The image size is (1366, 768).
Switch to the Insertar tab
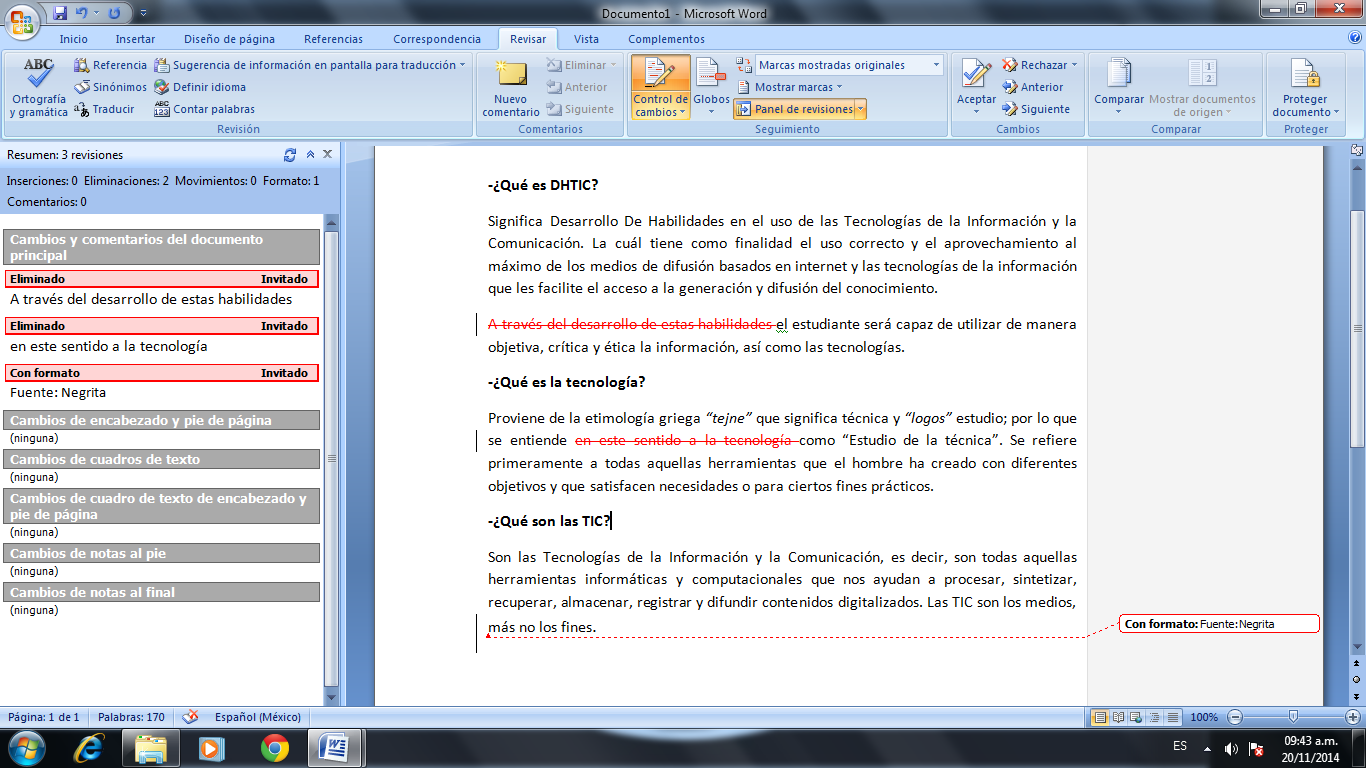[135, 39]
